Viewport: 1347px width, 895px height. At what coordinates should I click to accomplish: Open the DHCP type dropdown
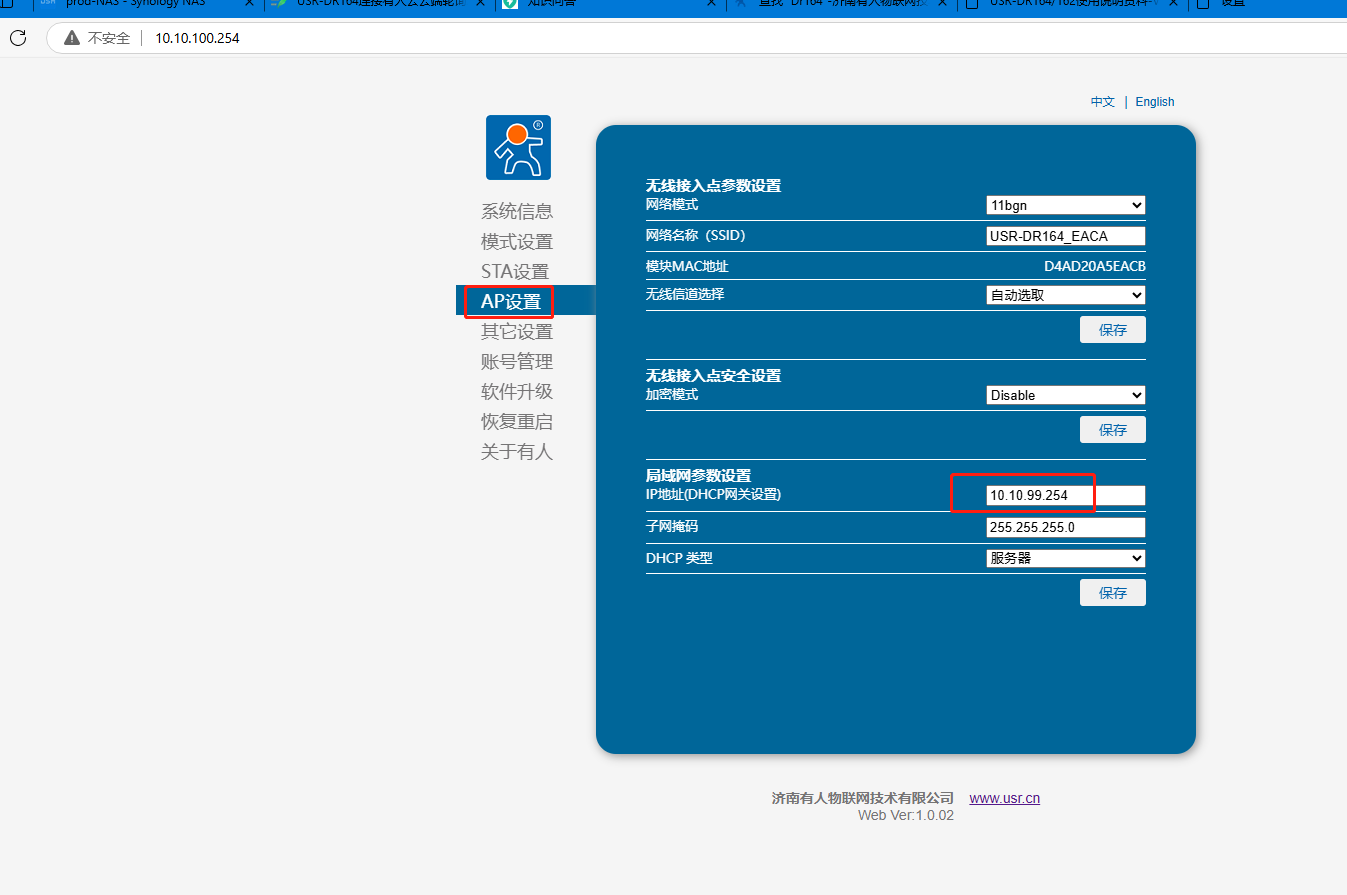pos(1065,558)
